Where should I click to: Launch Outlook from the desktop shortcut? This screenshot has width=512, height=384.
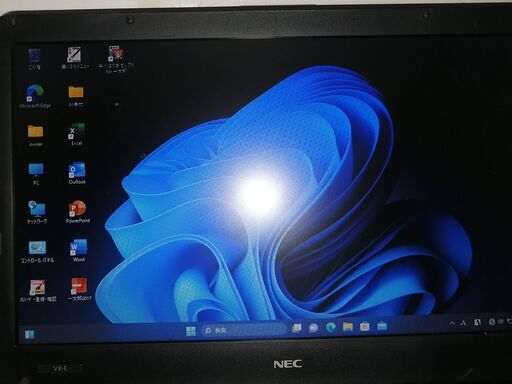coord(77,173)
